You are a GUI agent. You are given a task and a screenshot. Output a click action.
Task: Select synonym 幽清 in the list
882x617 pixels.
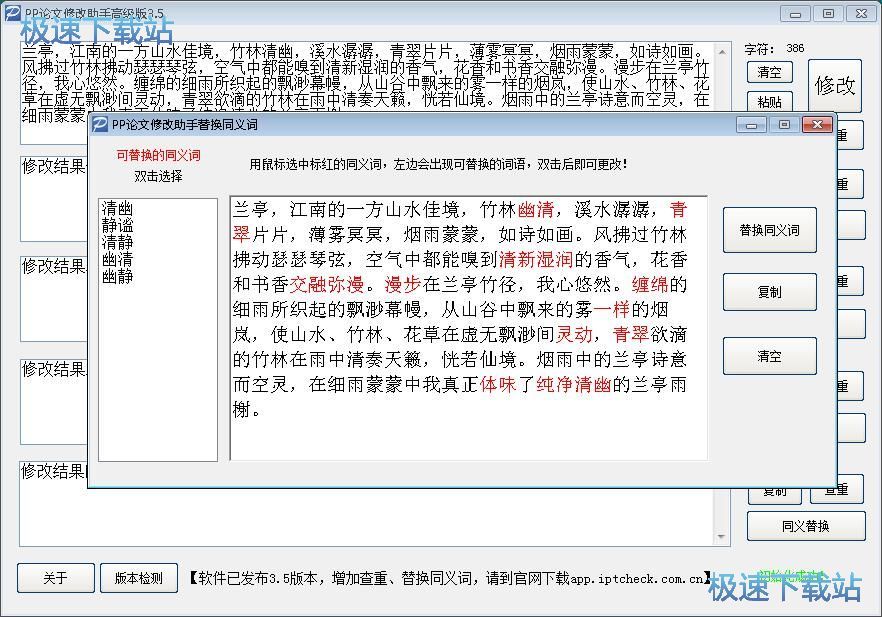pyautogui.click(x=118, y=259)
